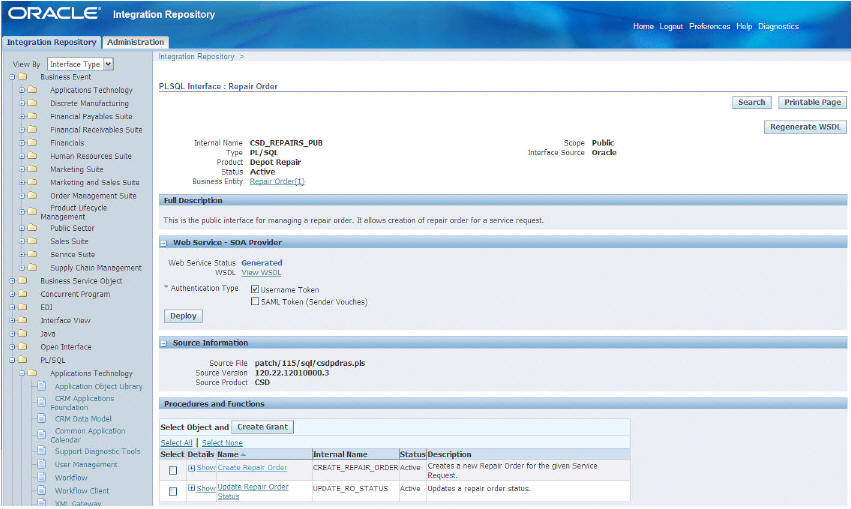Click the Marketing Suite folder icon
The image size is (851, 509).
pyautogui.click(x=33, y=169)
